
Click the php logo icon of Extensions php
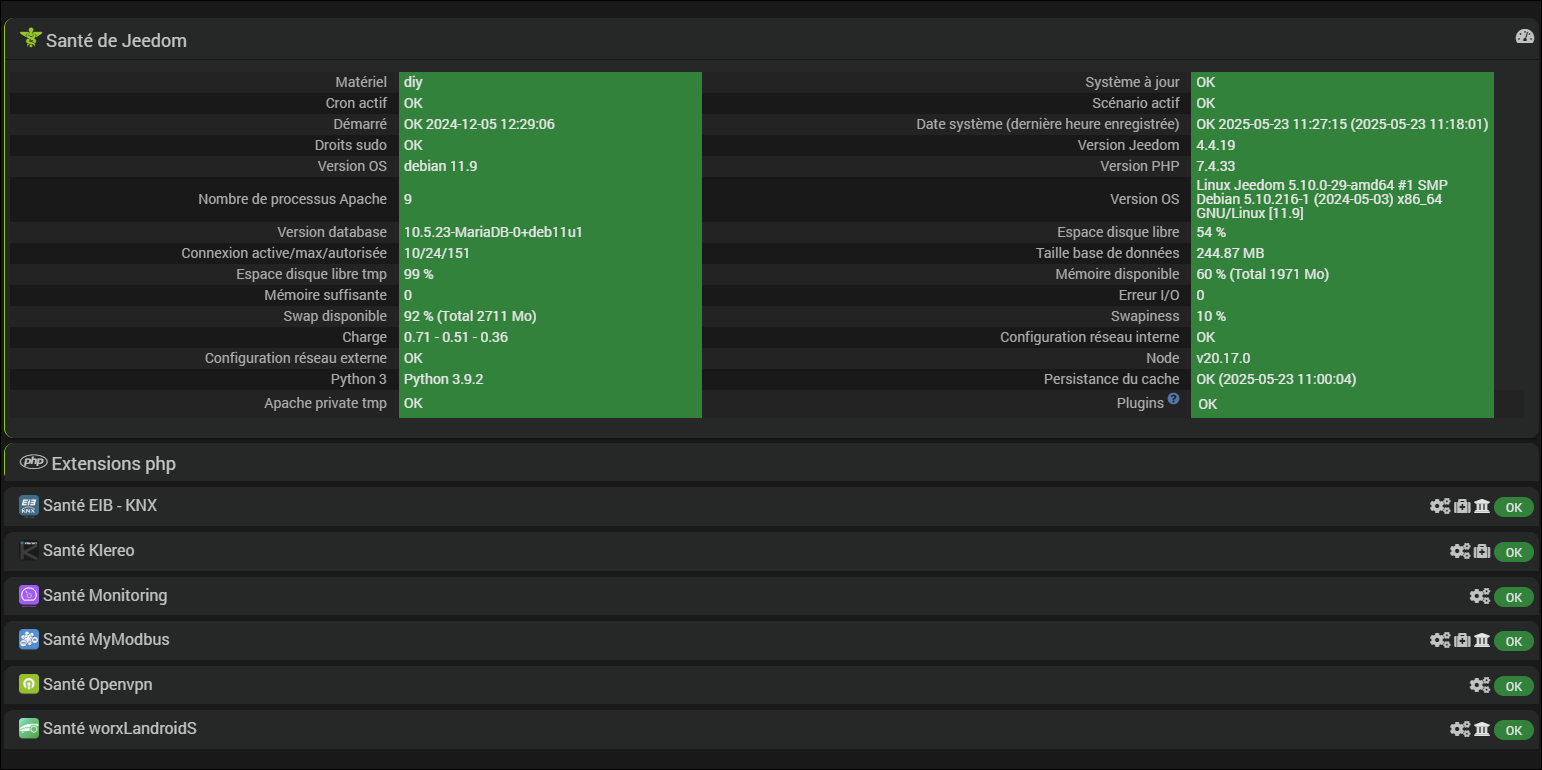tap(34, 462)
